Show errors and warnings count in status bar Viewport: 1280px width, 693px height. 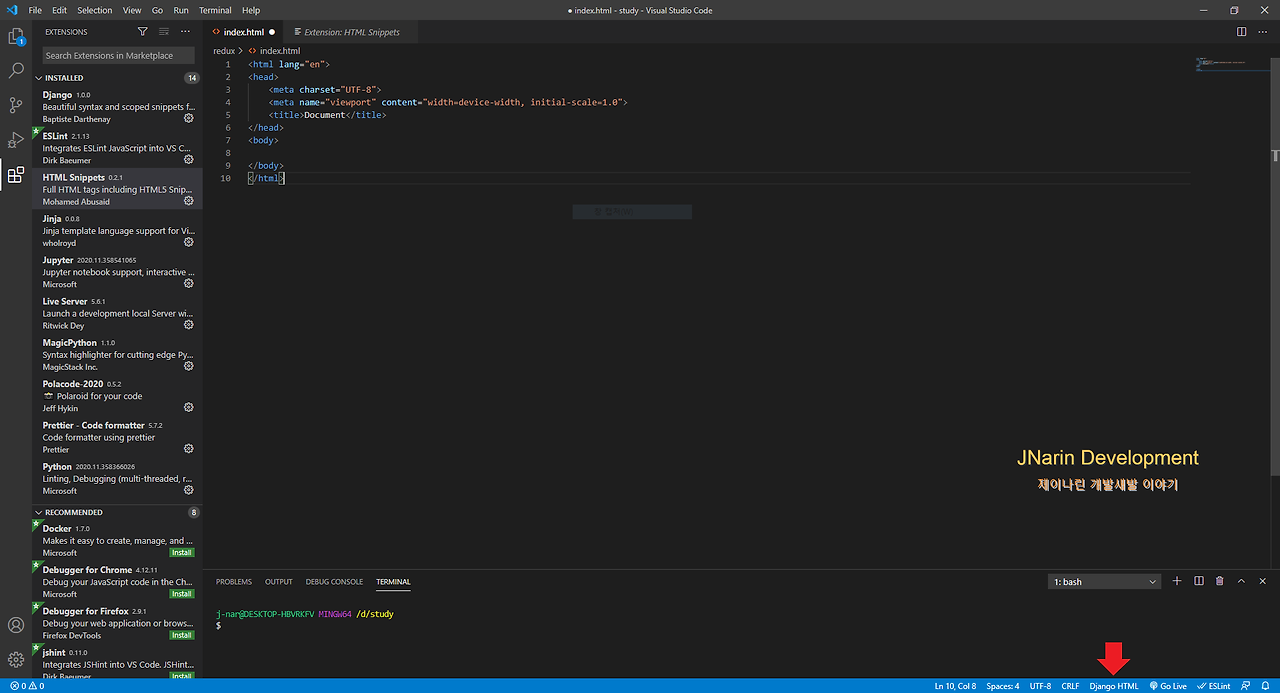point(27,686)
